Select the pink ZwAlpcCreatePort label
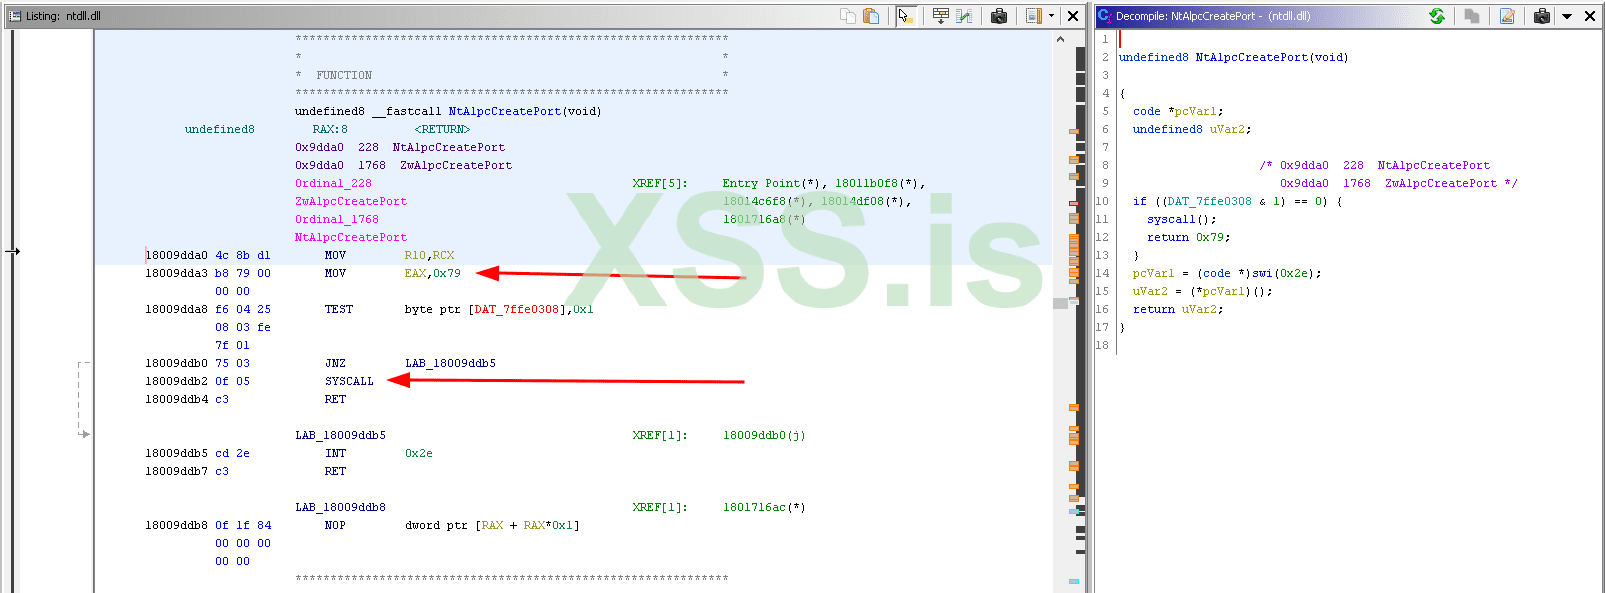 [350, 201]
